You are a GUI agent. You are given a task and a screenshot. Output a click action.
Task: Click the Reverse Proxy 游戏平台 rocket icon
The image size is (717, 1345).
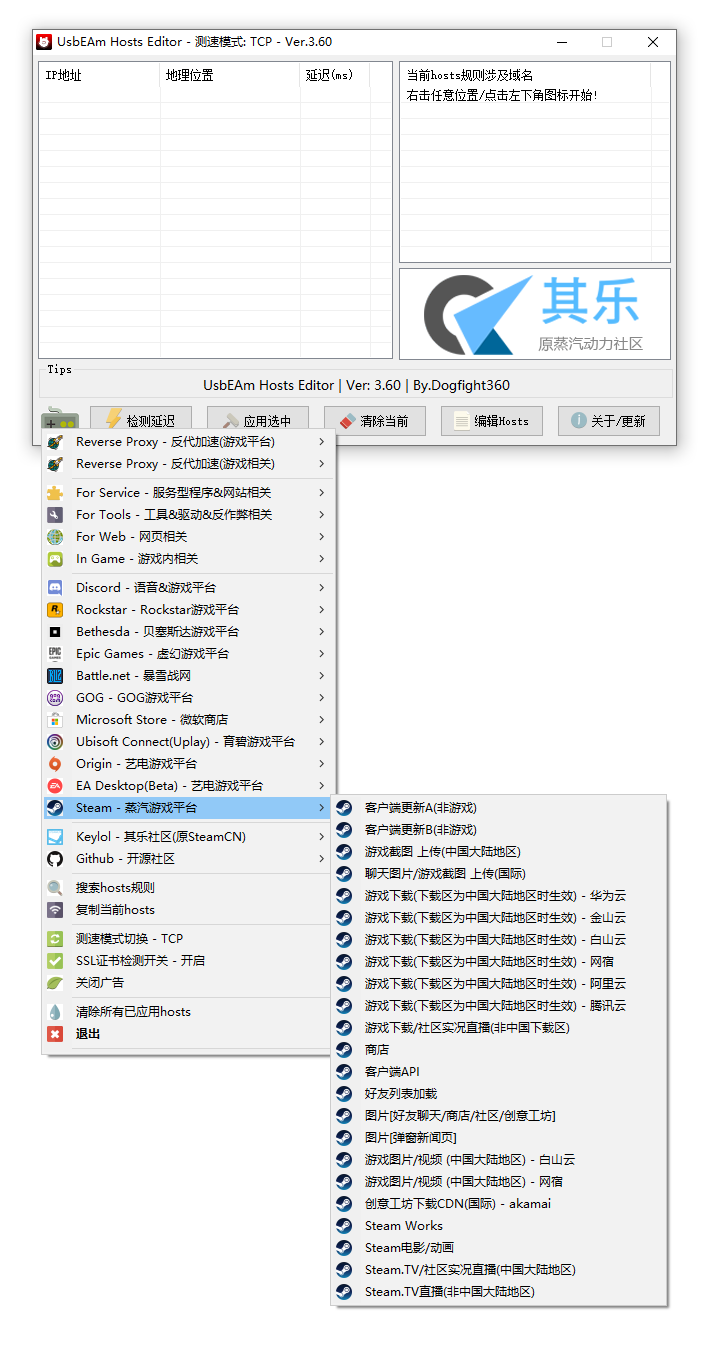[56, 442]
